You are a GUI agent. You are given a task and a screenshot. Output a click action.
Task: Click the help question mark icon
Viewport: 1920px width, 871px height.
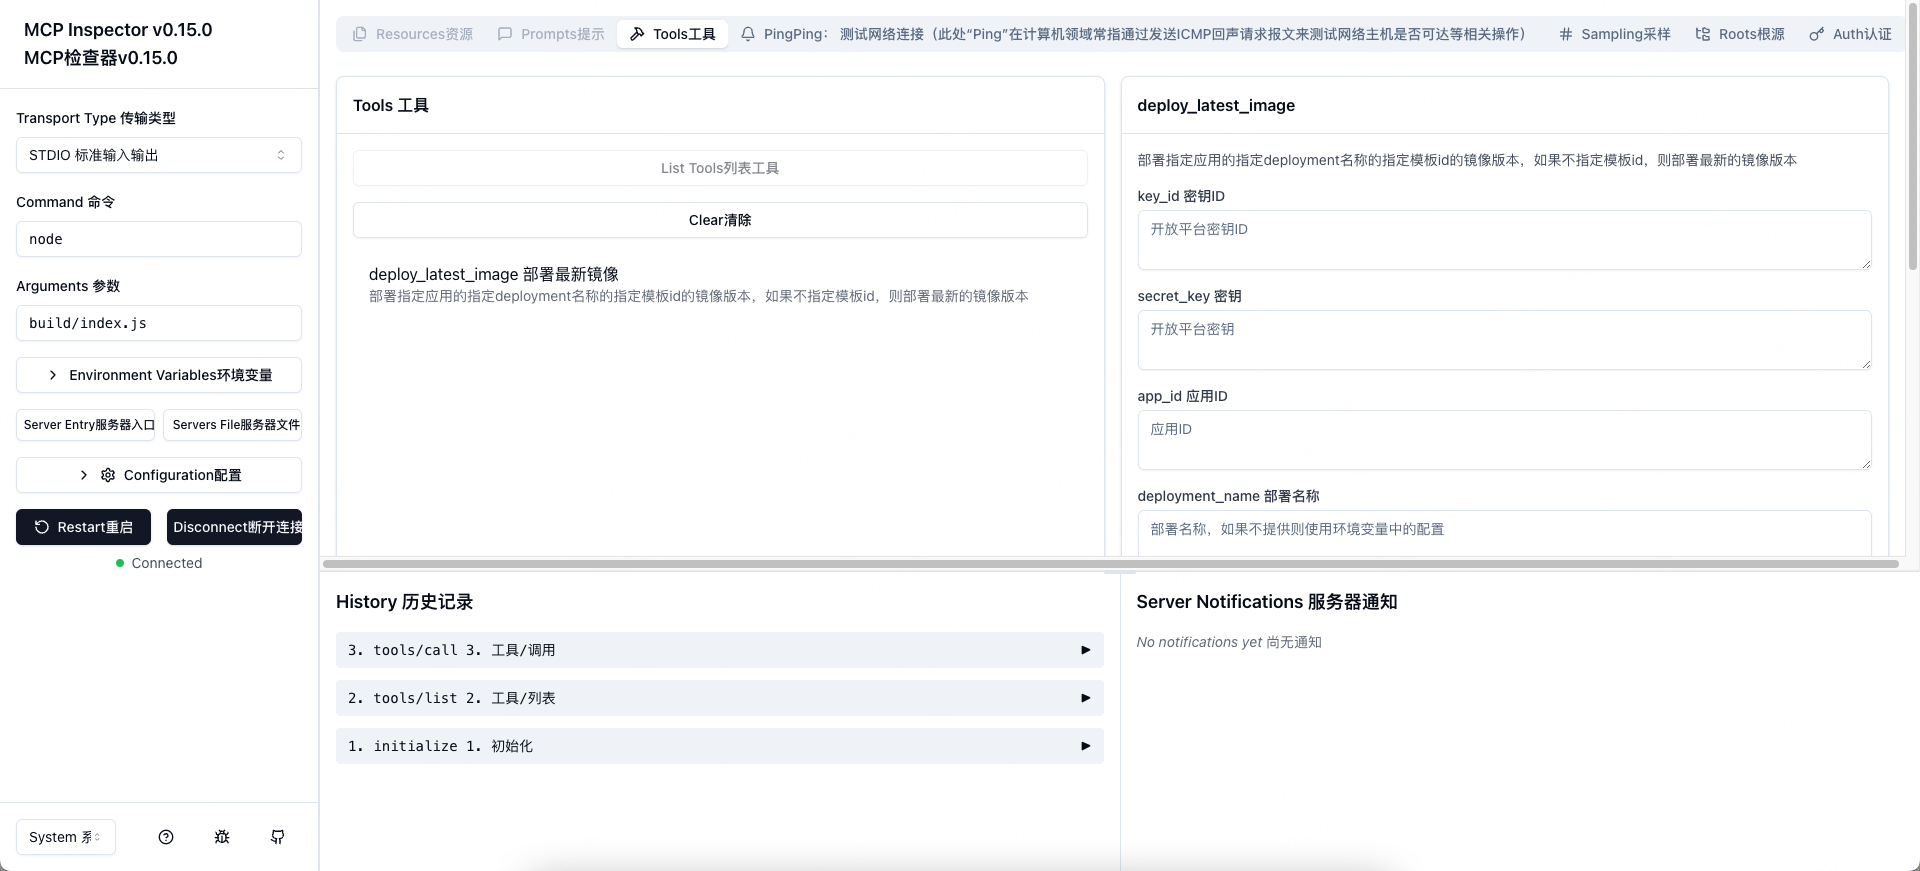166,837
